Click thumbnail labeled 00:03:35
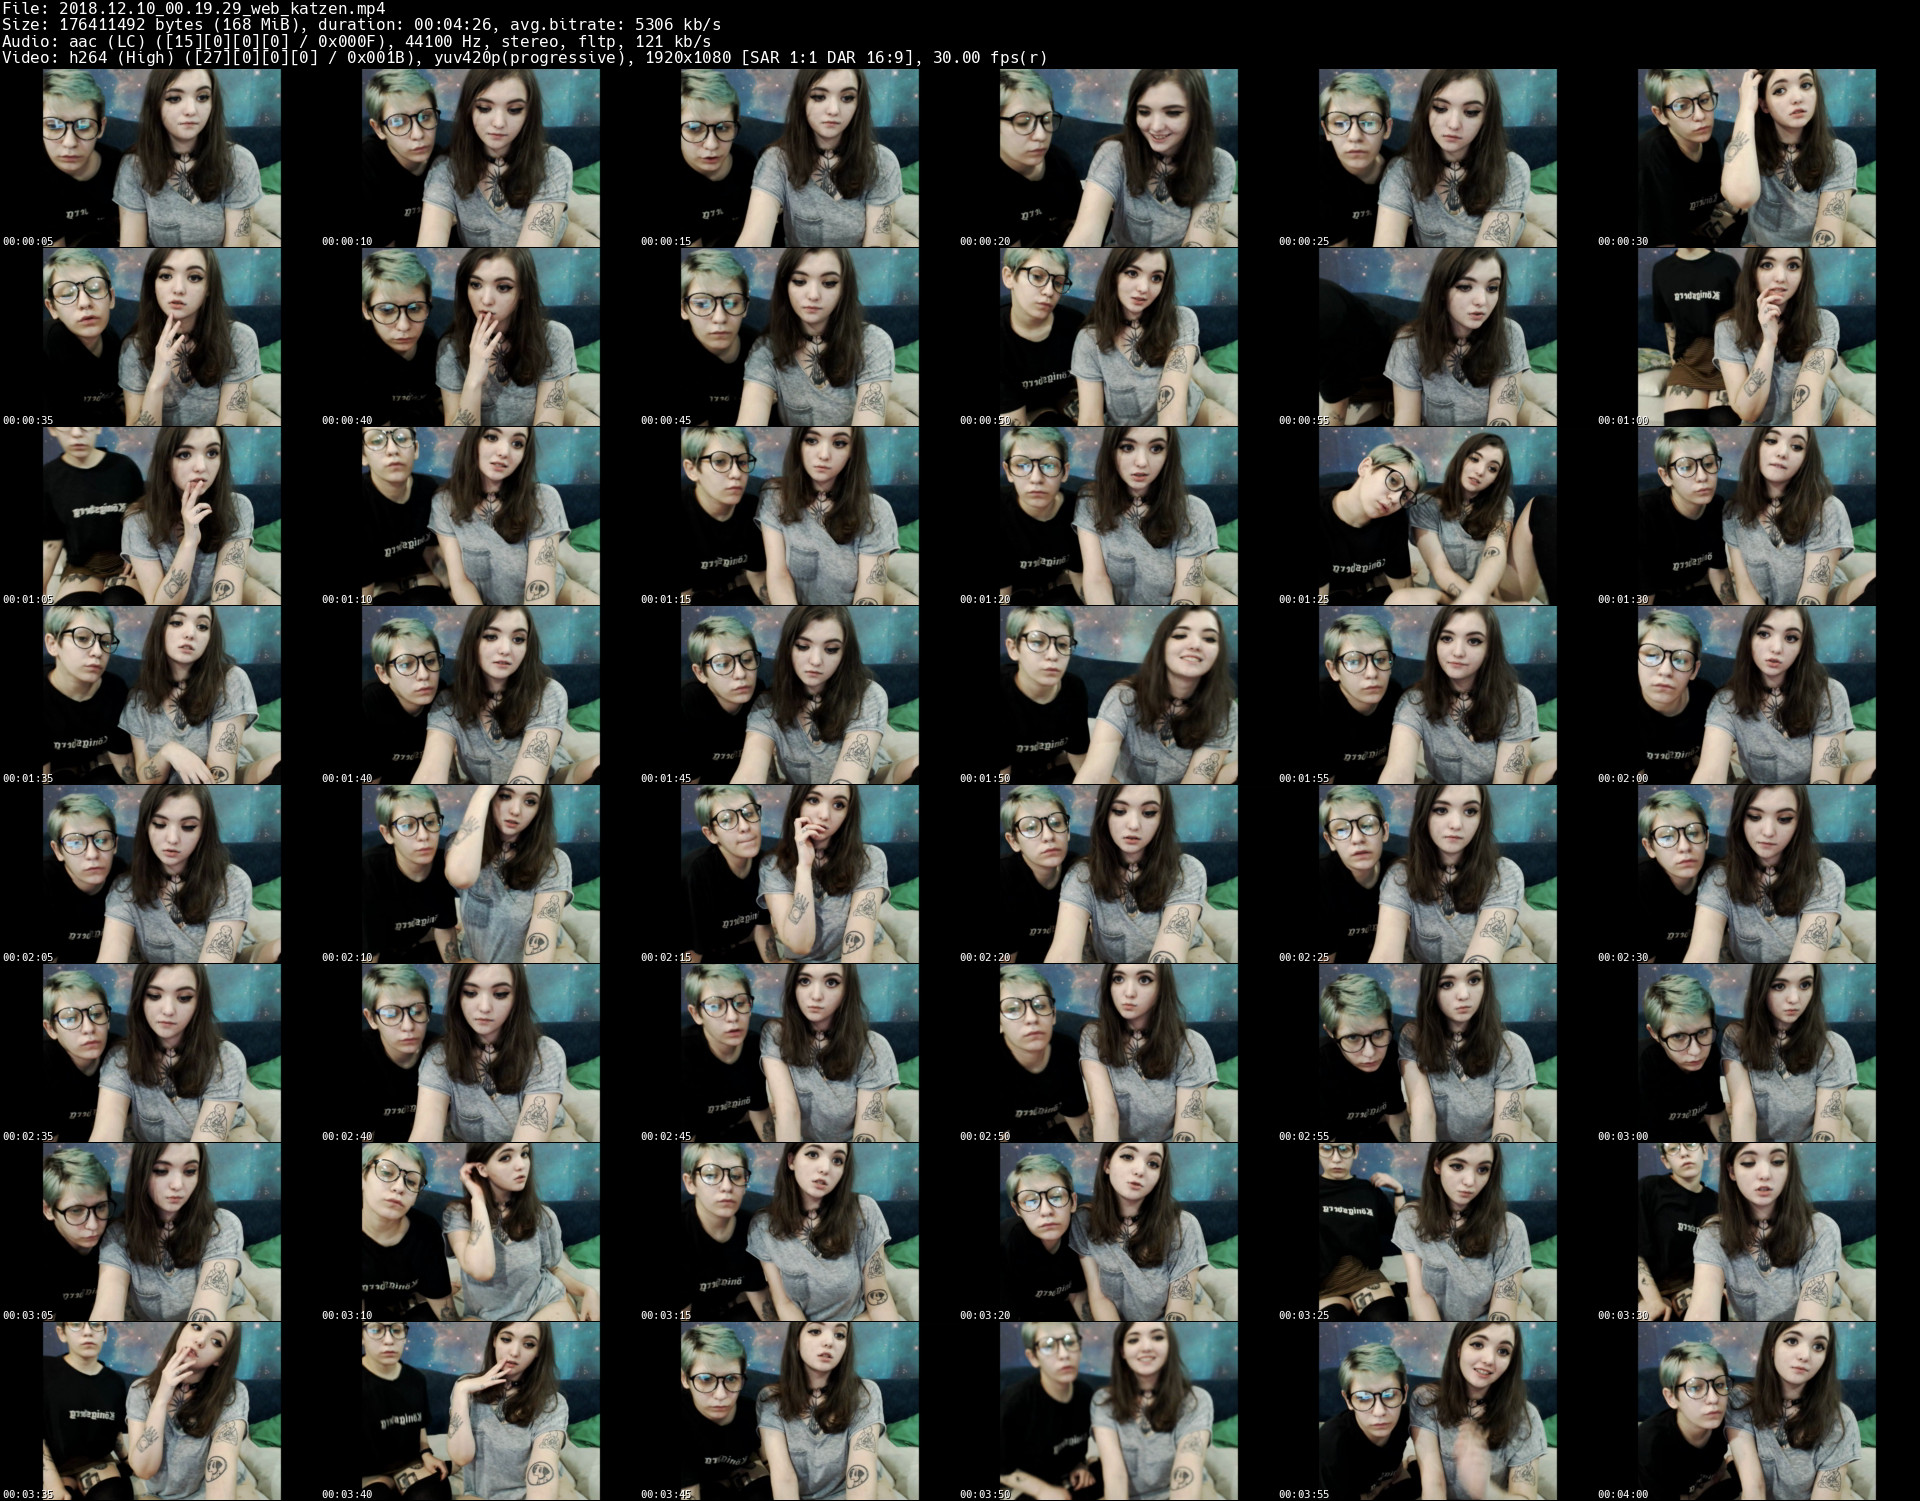The height and width of the screenshot is (1501, 1920). [x=162, y=1411]
